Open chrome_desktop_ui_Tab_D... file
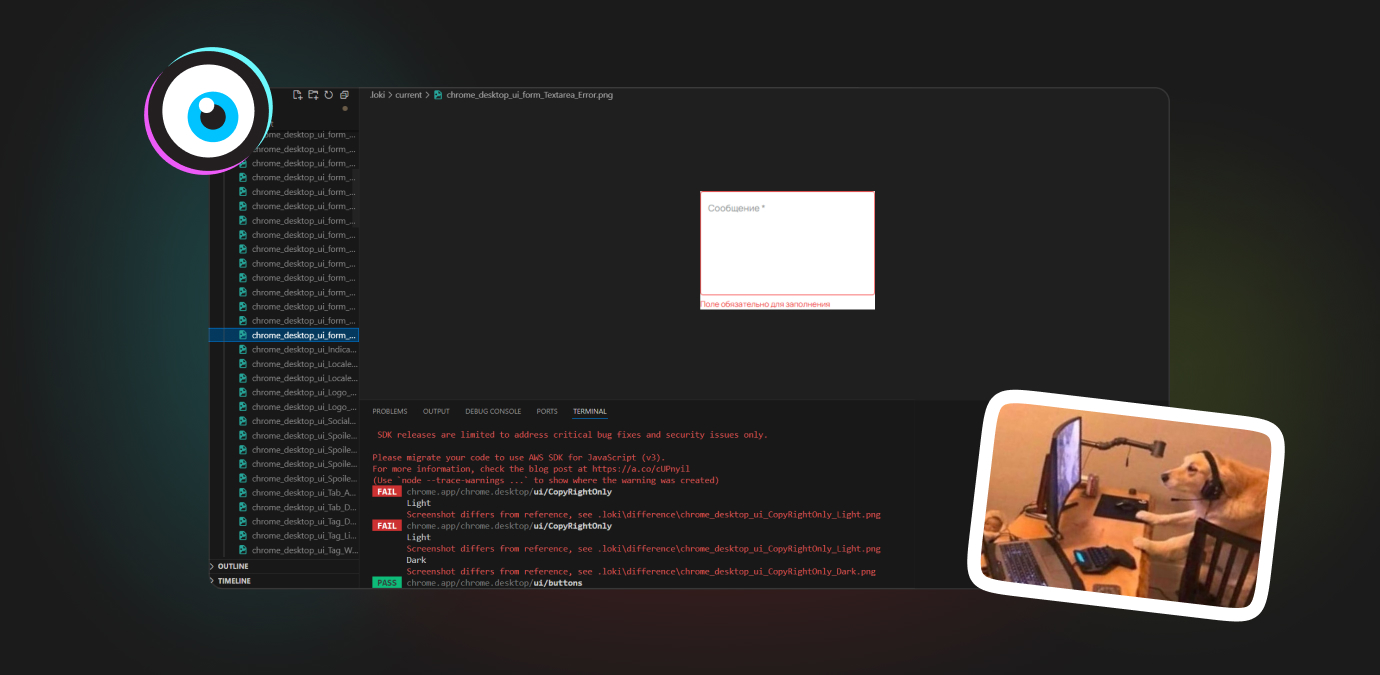This screenshot has width=1380, height=675. click(x=303, y=507)
